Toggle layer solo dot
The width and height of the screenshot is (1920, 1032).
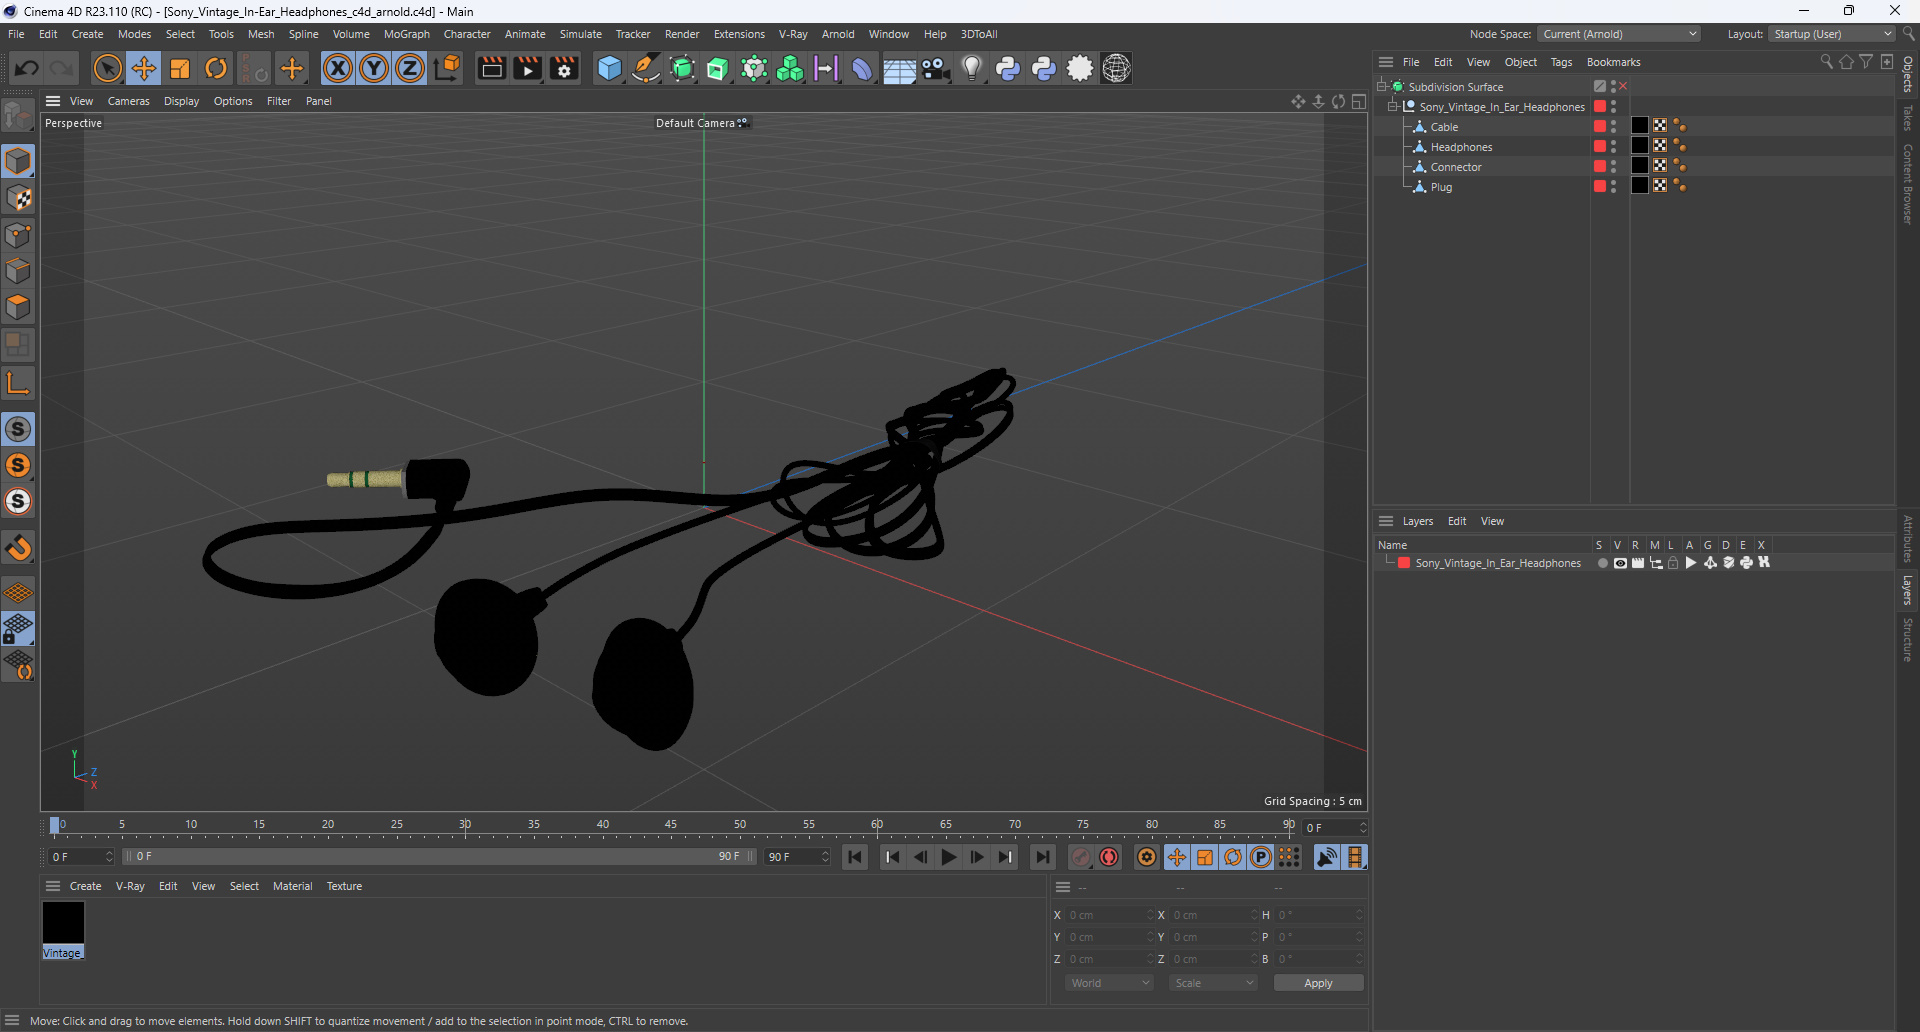click(x=1602, y=563)
